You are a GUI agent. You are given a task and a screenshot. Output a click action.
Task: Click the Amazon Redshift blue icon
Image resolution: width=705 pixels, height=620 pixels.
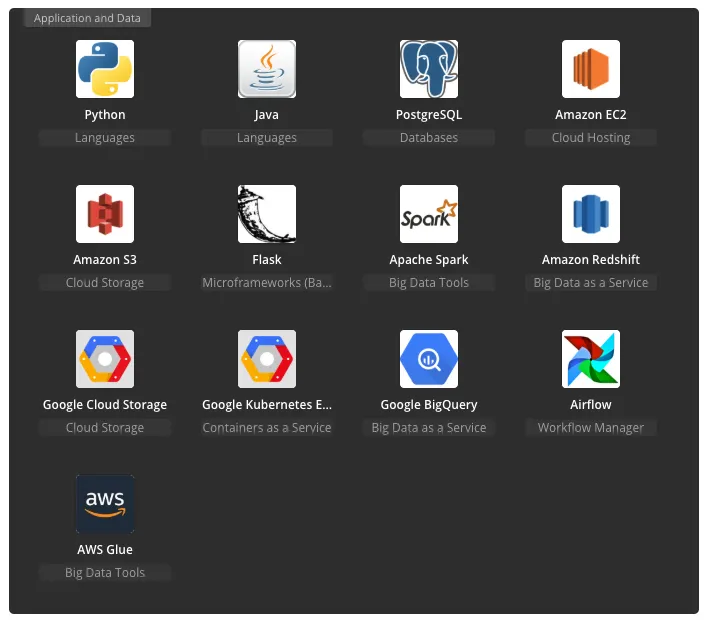tap(591, 214)
